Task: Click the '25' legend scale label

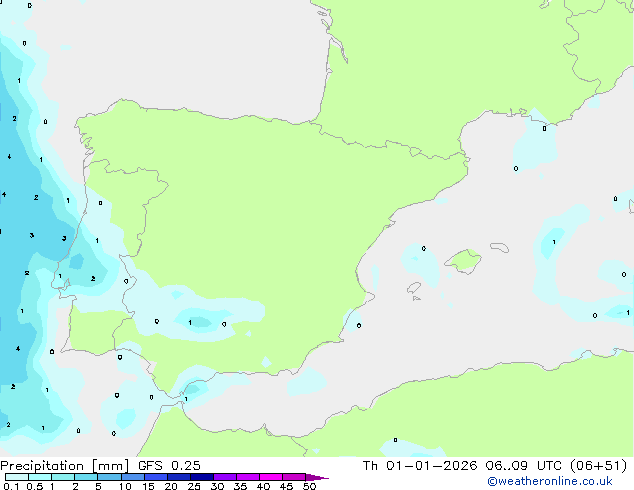Action: (194, 486)
